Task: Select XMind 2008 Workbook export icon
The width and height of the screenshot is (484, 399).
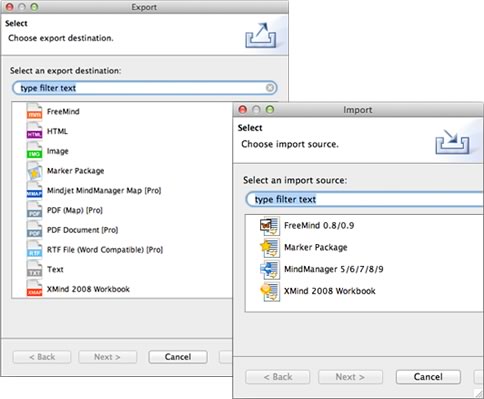Action: coord(34,289)
